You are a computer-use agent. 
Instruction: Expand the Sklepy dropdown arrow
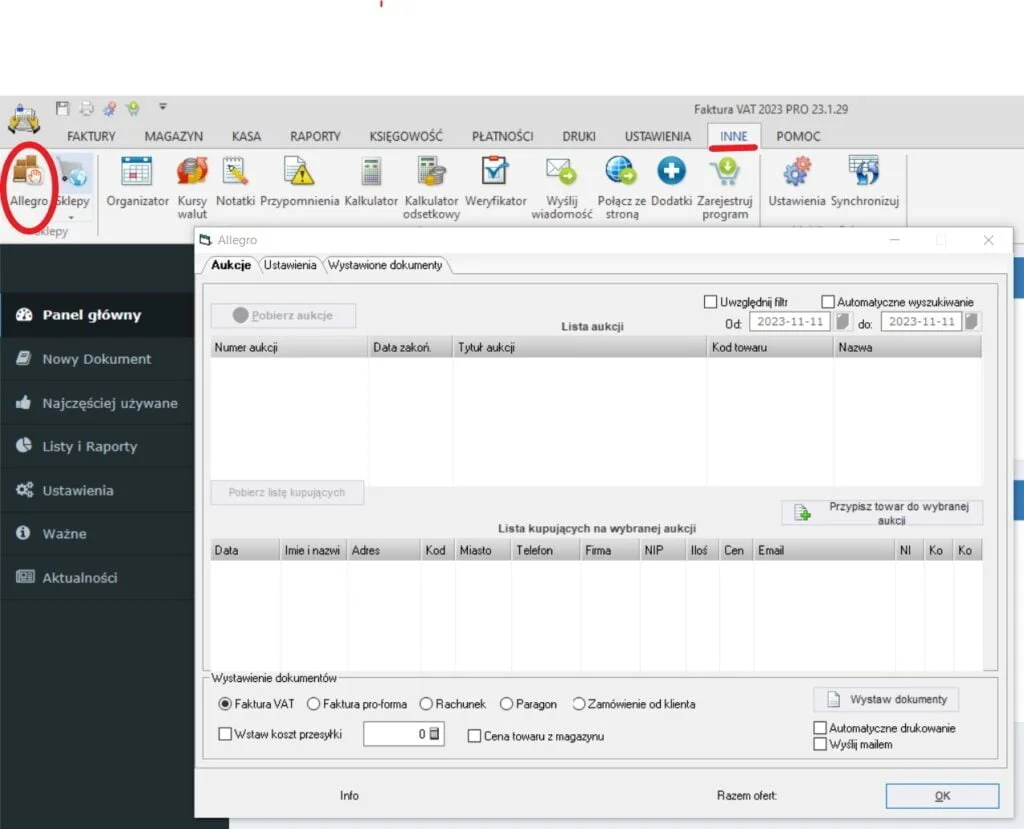pyautogui.click(x=72, y=218)
